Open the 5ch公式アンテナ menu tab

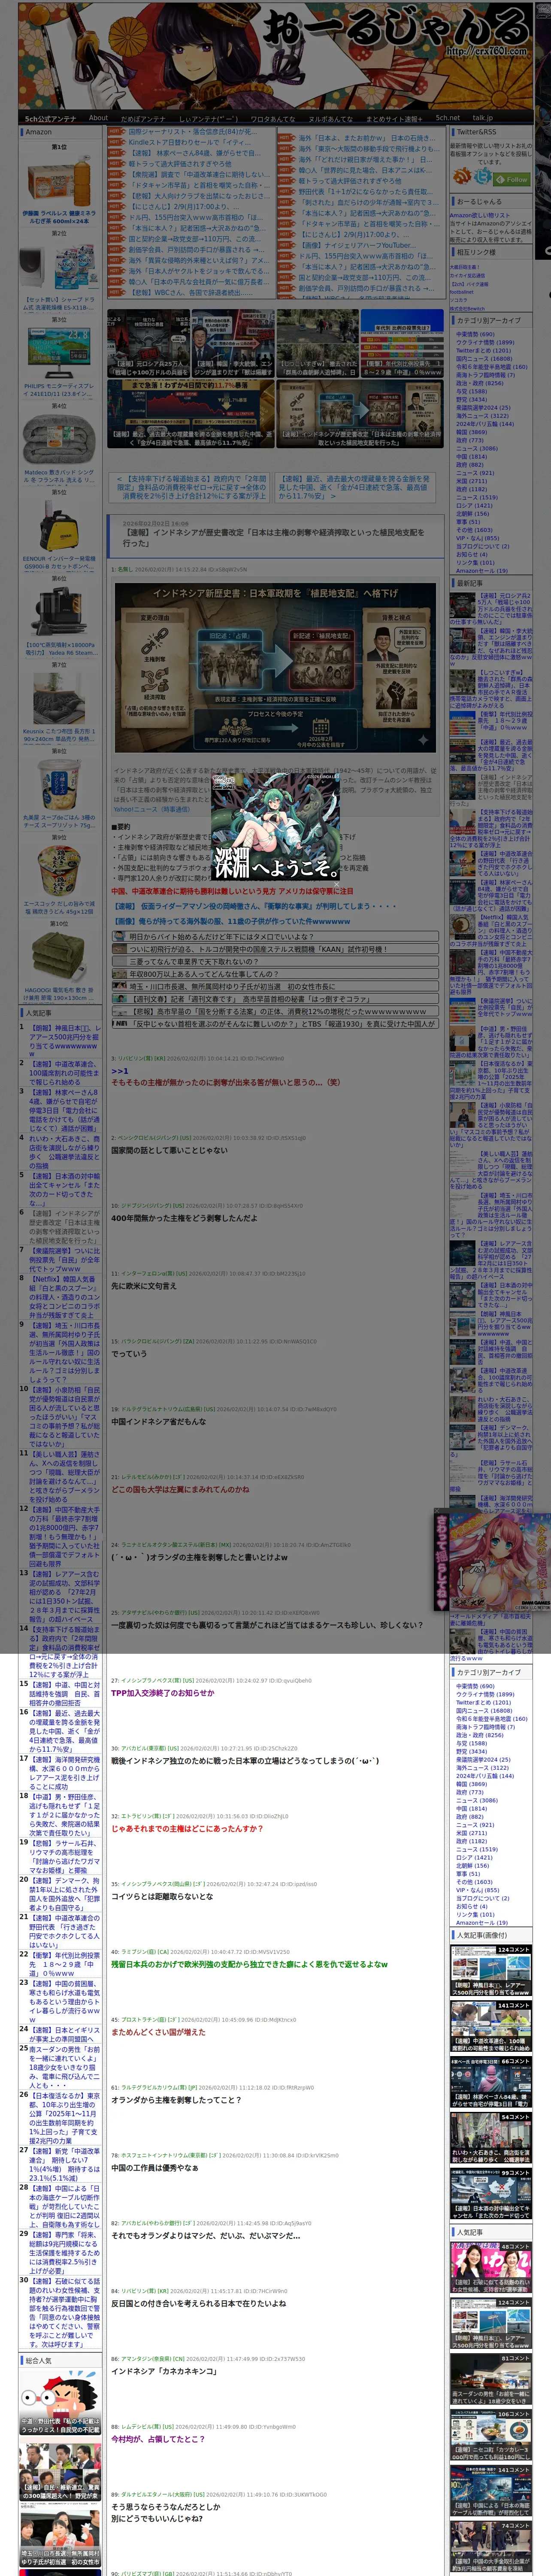(x=50, y=118)
